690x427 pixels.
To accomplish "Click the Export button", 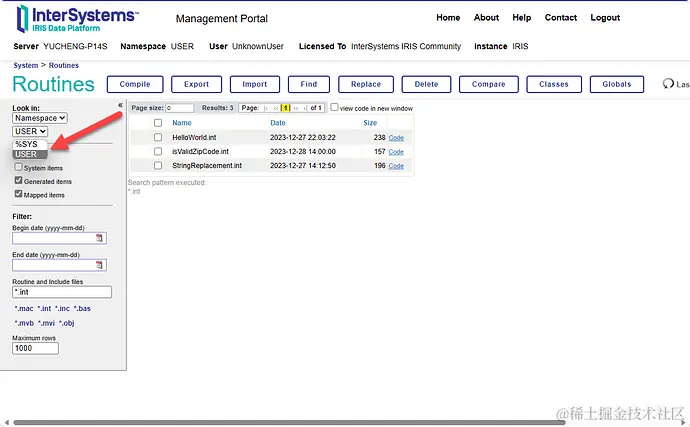I will click(196, 84).
